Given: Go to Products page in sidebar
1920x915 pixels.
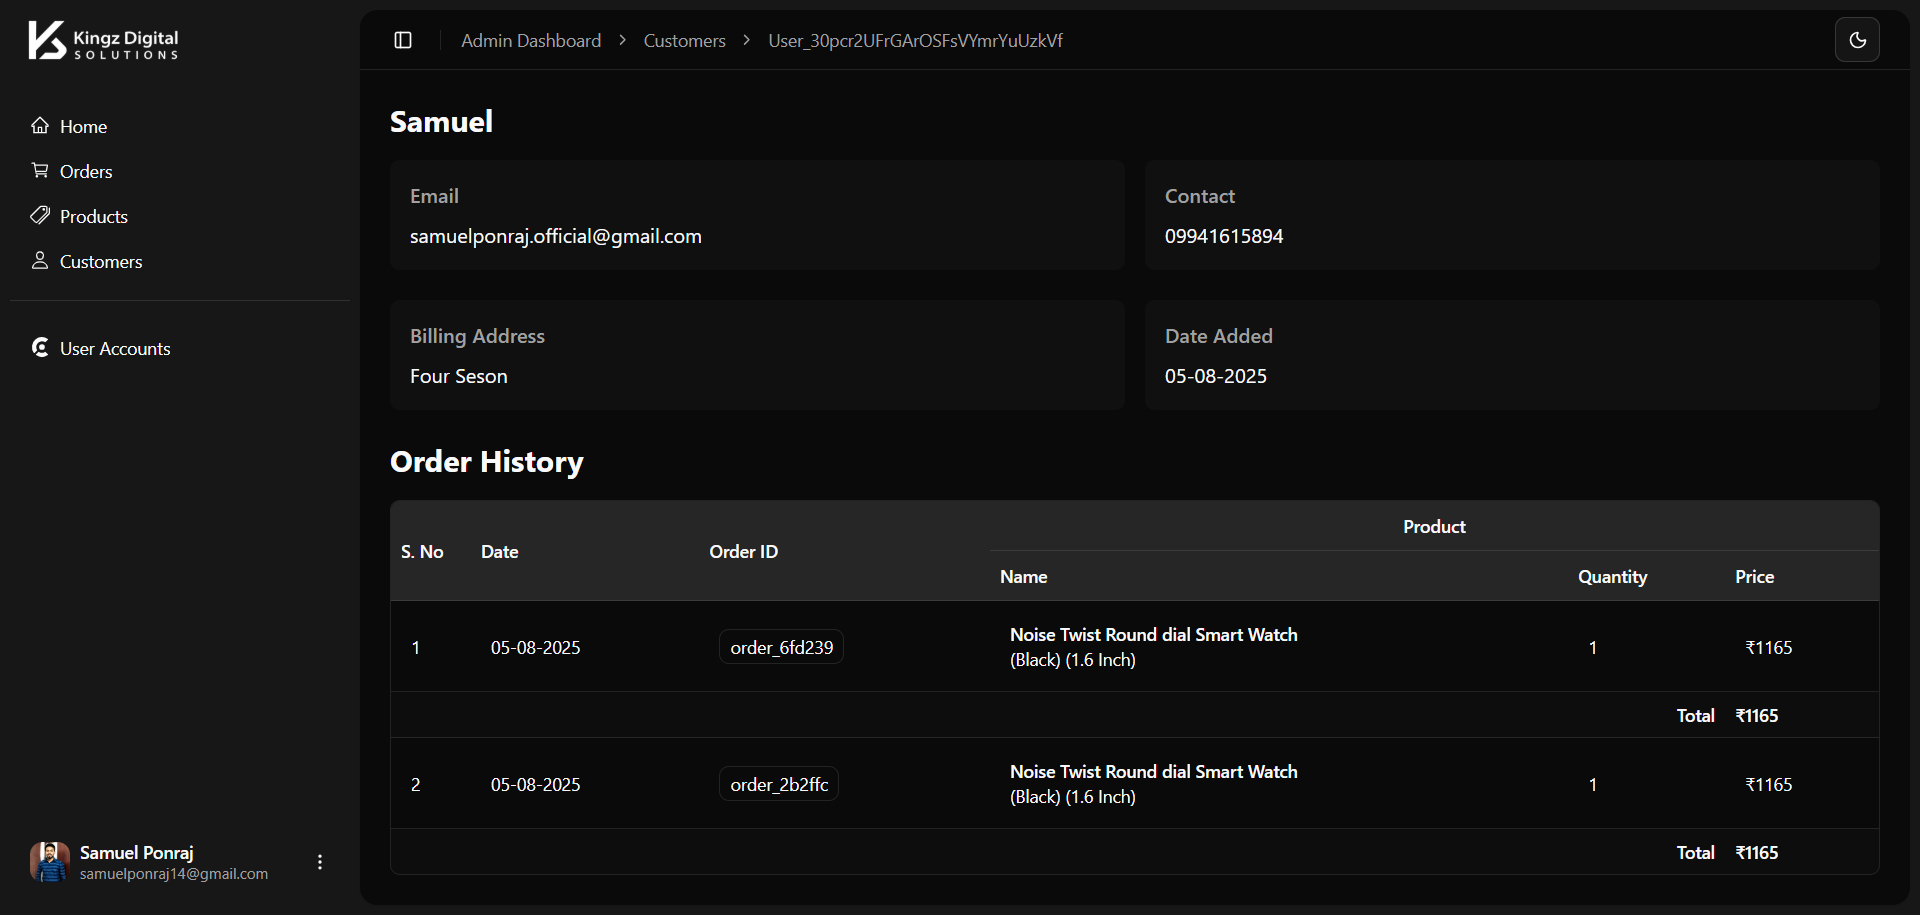Looking at the screenshot, I should [94, 217].
